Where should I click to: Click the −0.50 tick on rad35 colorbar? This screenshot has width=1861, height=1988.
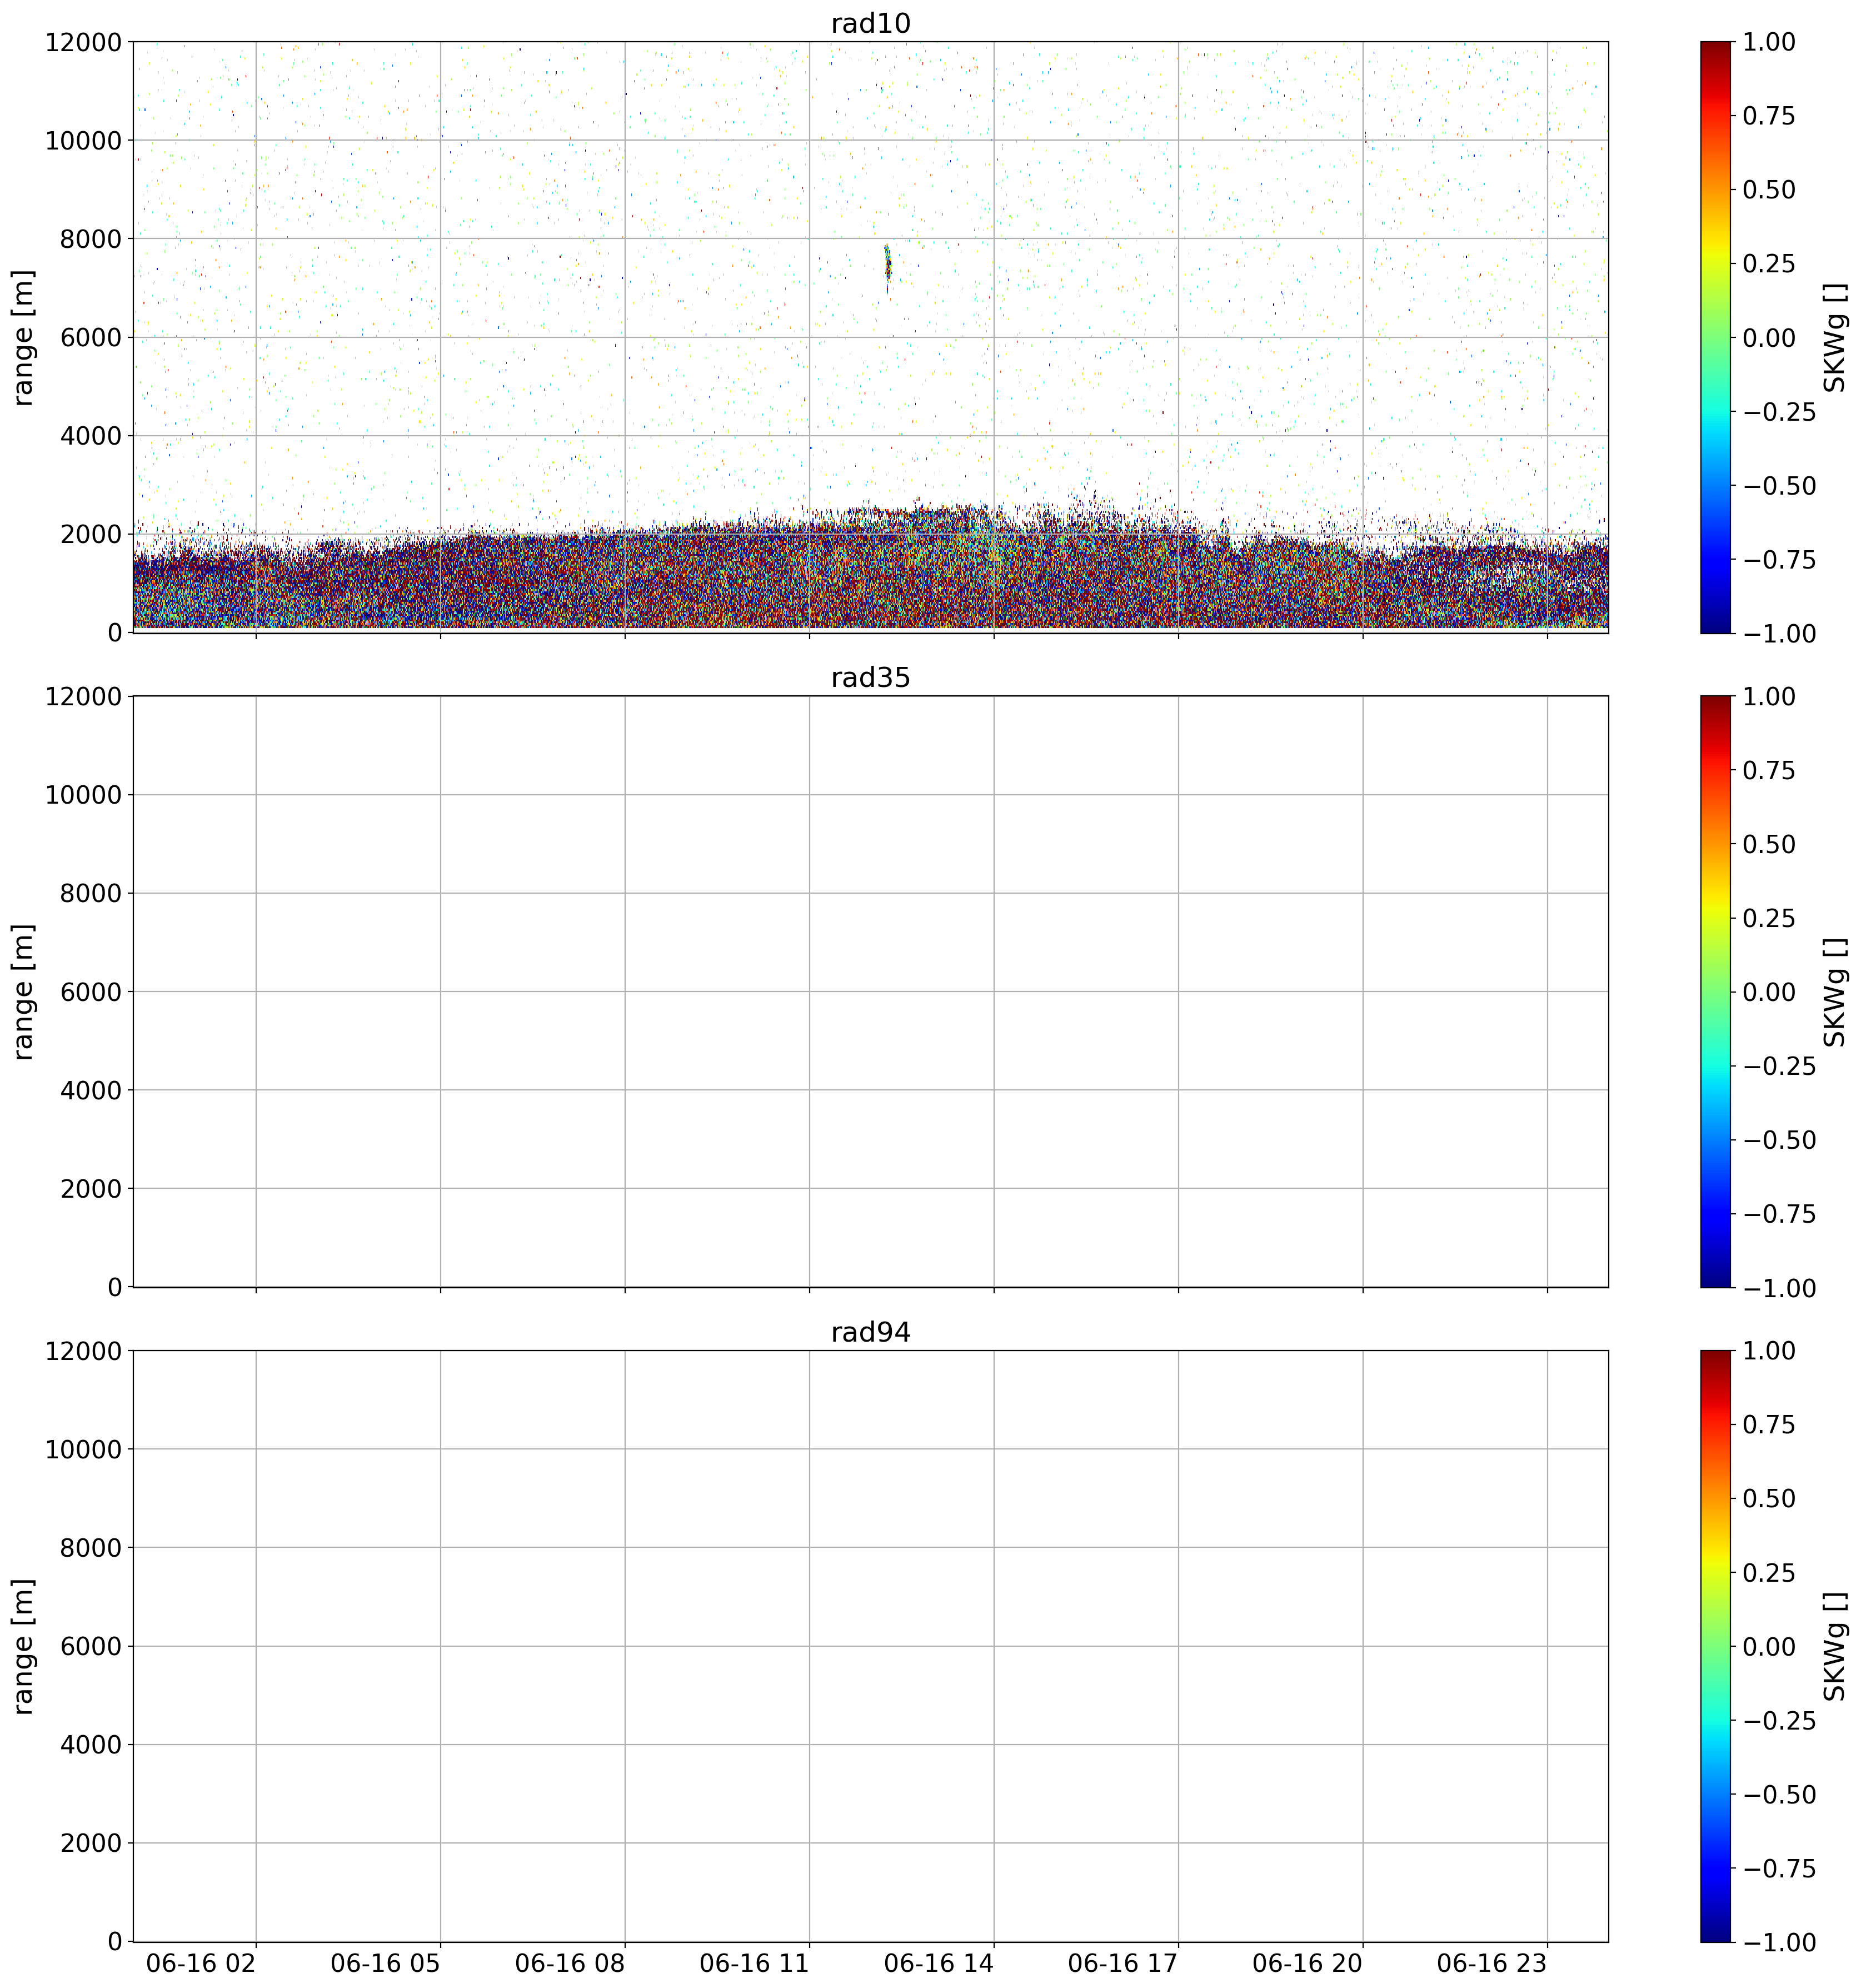(1780, 1140)
